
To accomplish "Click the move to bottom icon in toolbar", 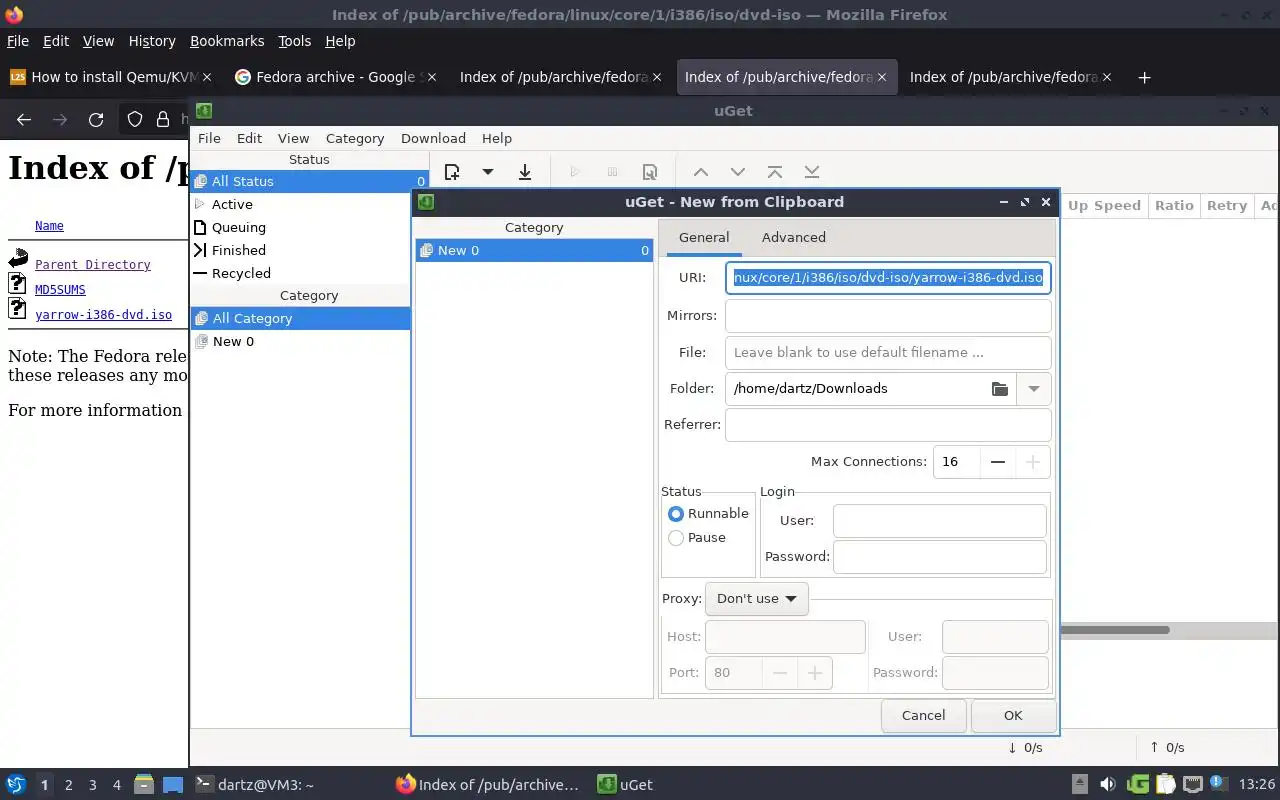I will [x=812, y=172].
